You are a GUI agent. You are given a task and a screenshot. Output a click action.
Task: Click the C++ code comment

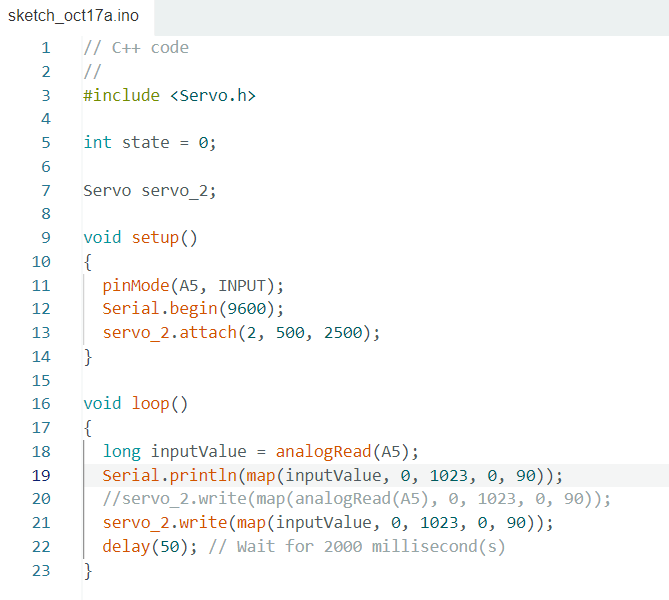136,48
